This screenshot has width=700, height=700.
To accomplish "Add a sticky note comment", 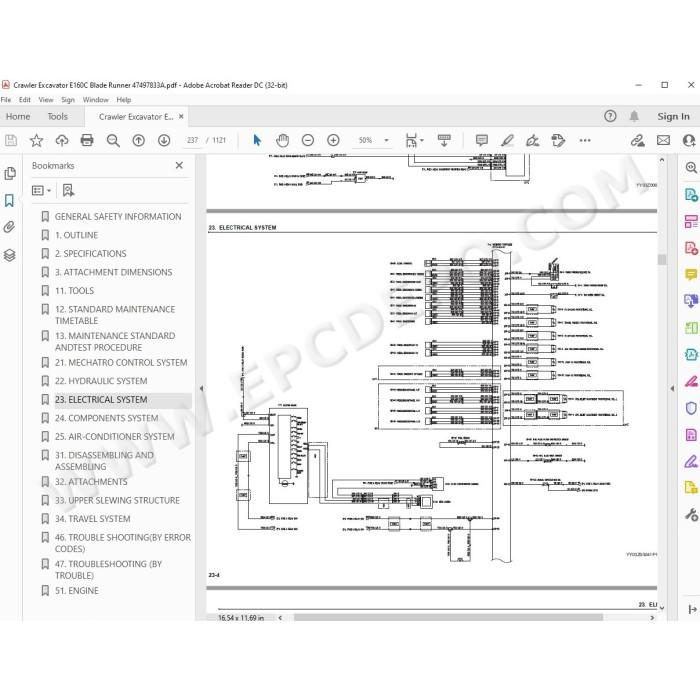I will (x=482, y=141).
